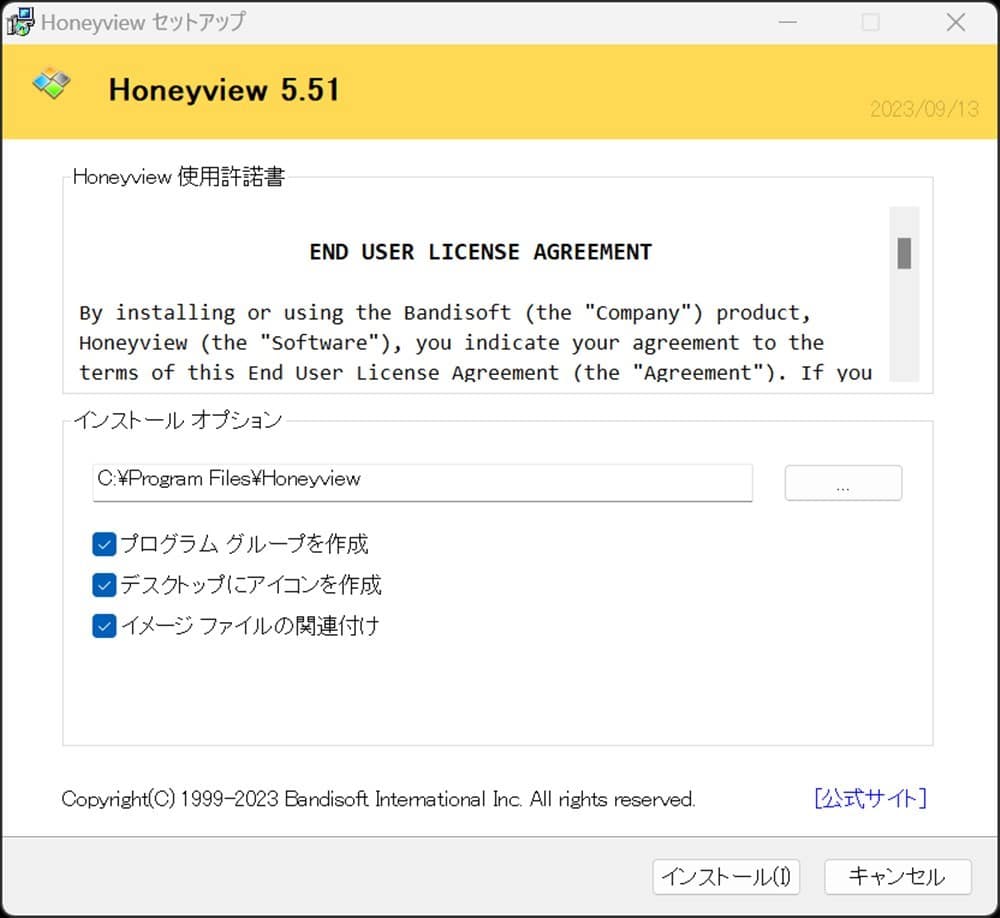Cancel setup with the キャンセル button
1000x918 pixels.
tap(897, 876)
